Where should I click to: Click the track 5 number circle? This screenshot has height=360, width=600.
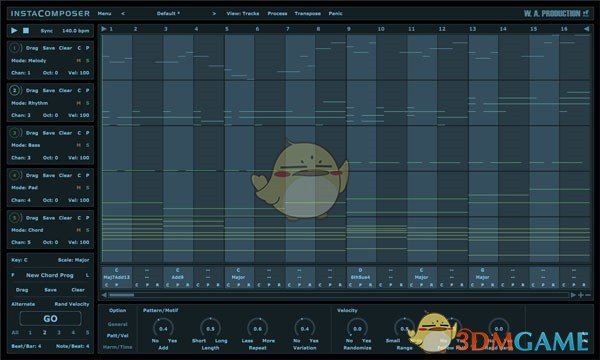coord(15,218)
